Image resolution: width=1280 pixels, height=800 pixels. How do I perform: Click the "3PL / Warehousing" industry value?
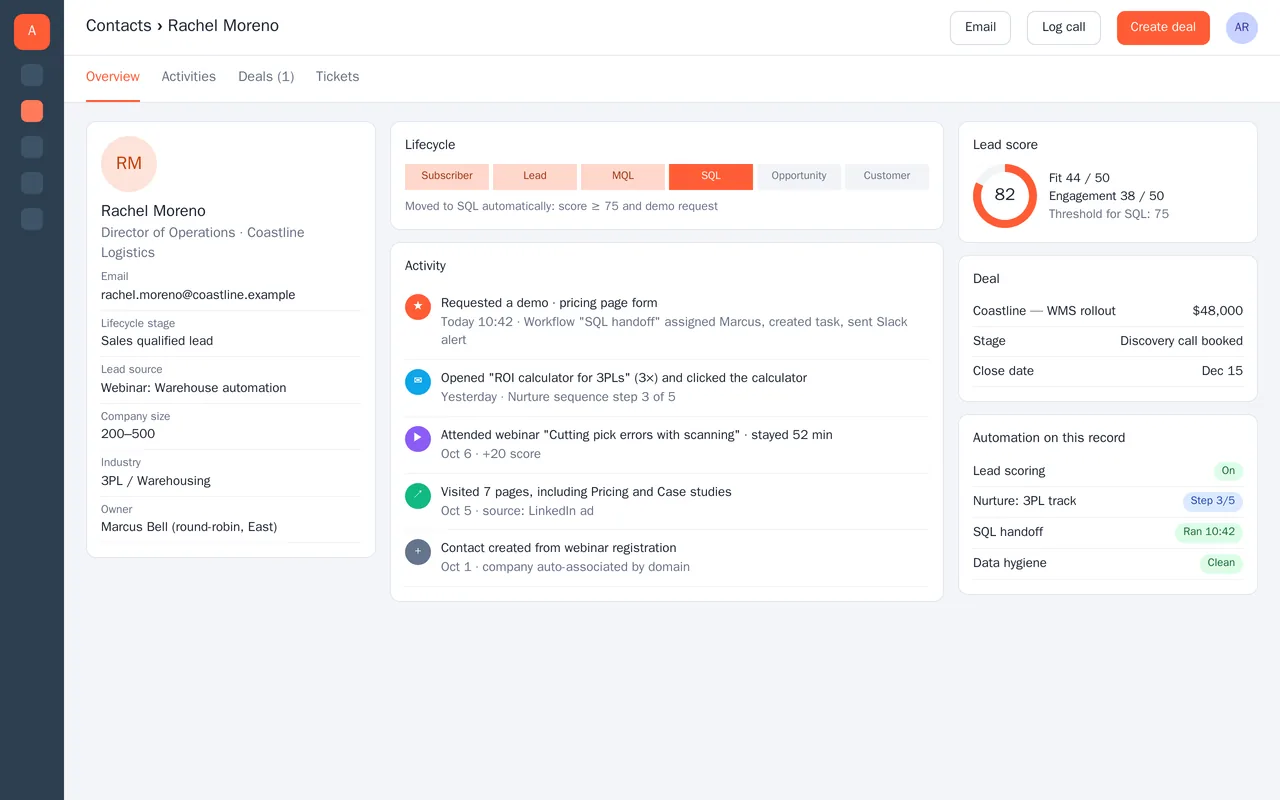coord(156,481)
